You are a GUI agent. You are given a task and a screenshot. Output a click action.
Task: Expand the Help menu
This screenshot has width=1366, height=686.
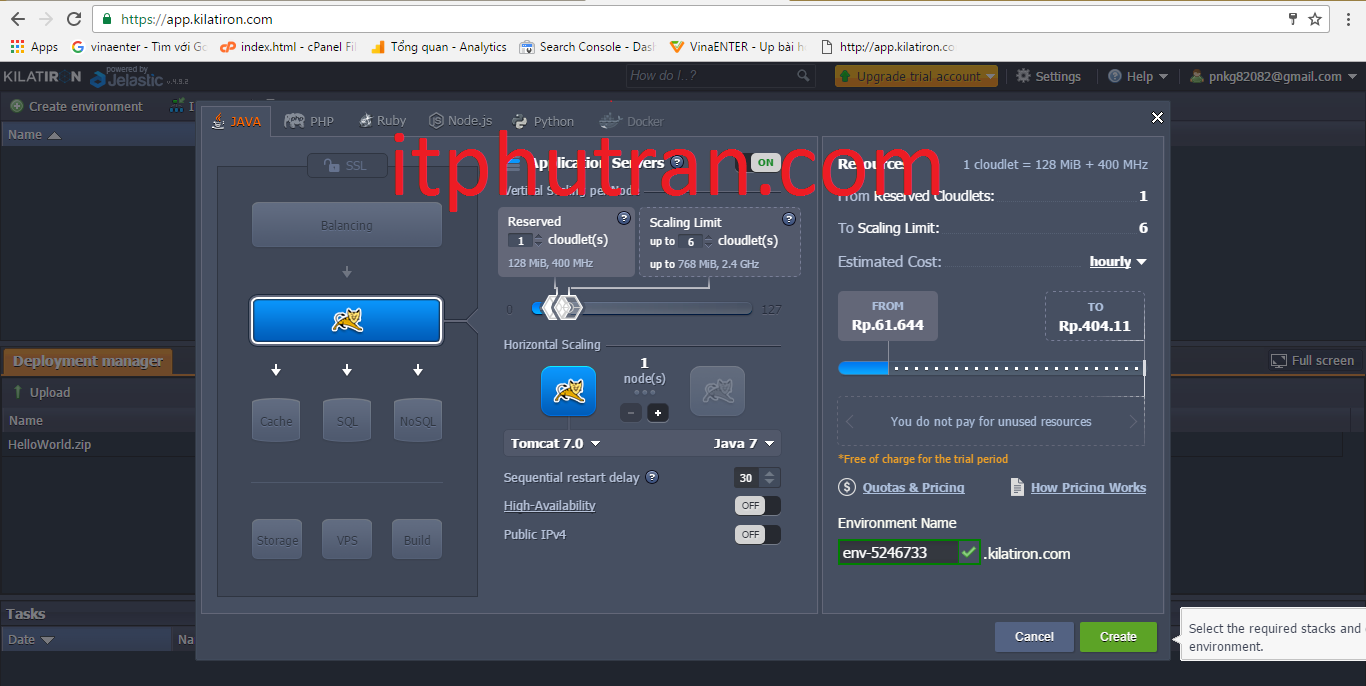point(1138,76)
